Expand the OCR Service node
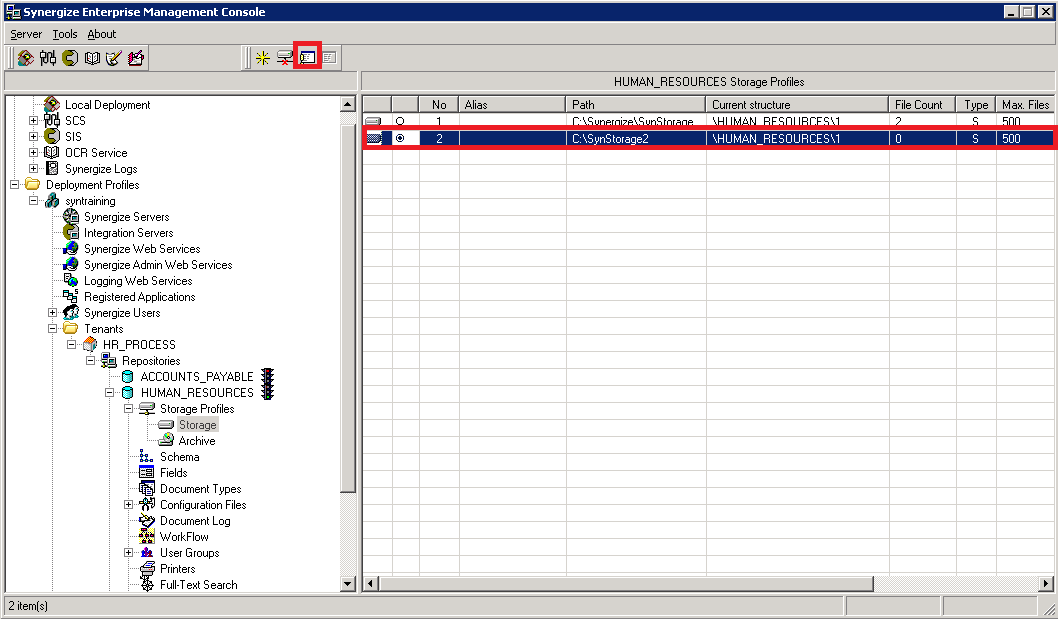This screenshot has width=1058, height=619. click(x=33, y=153)
